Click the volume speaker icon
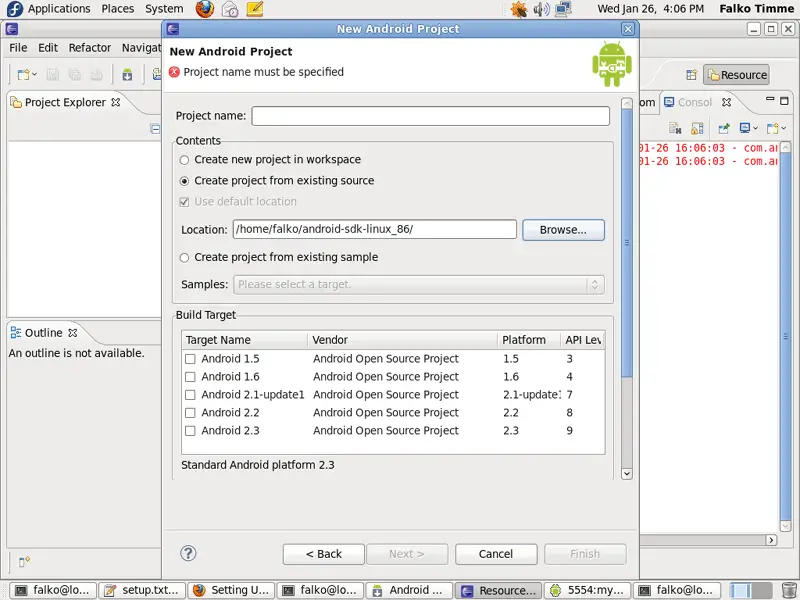This screenshot has height=600, width=800. click(541, 9)
